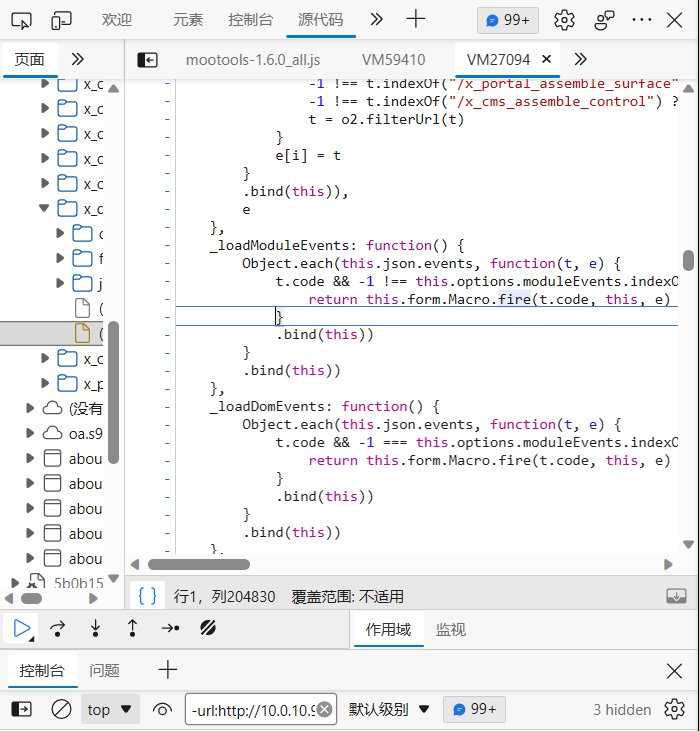Click the inspect element picker icon
The image size is (699, 731).
[x=22, y=20]
